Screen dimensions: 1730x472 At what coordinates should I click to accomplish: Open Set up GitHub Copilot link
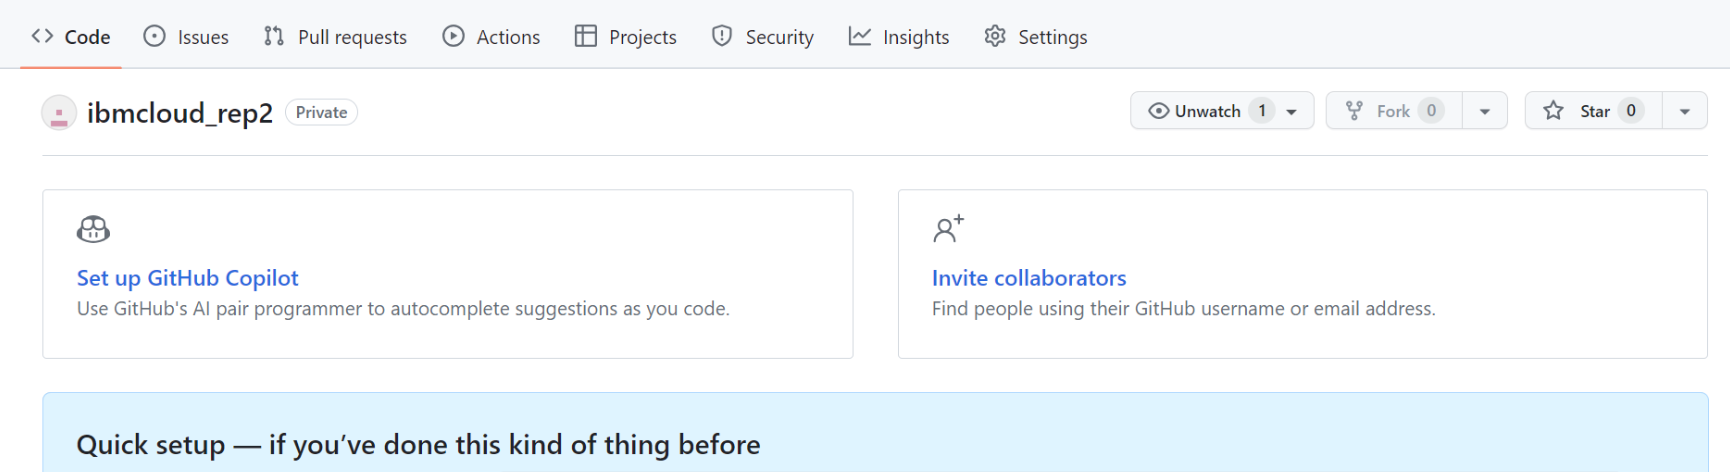point(188,278)
